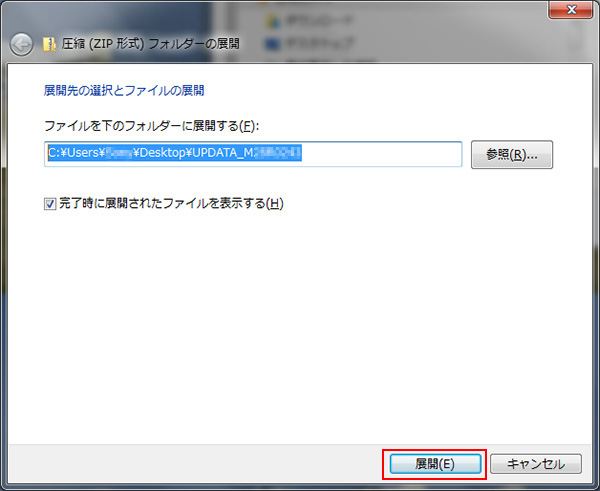Toggle the 完了時に展開されたファイルを表示する checkbox
The image size is (600, 491).
click(x=51, y=203)
